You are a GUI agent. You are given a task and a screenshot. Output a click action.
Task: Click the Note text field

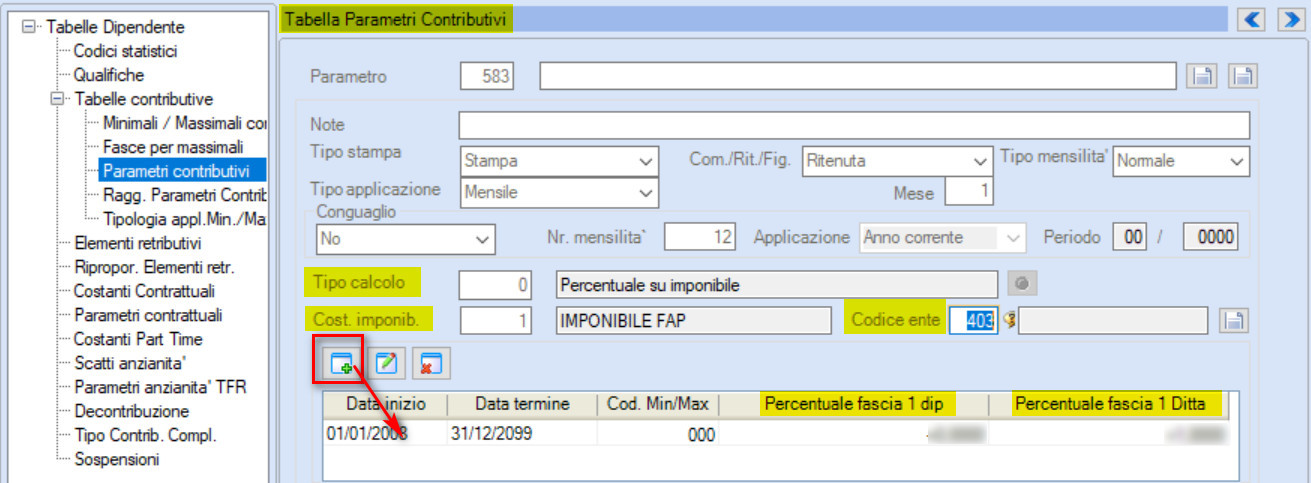click(855, 125)
